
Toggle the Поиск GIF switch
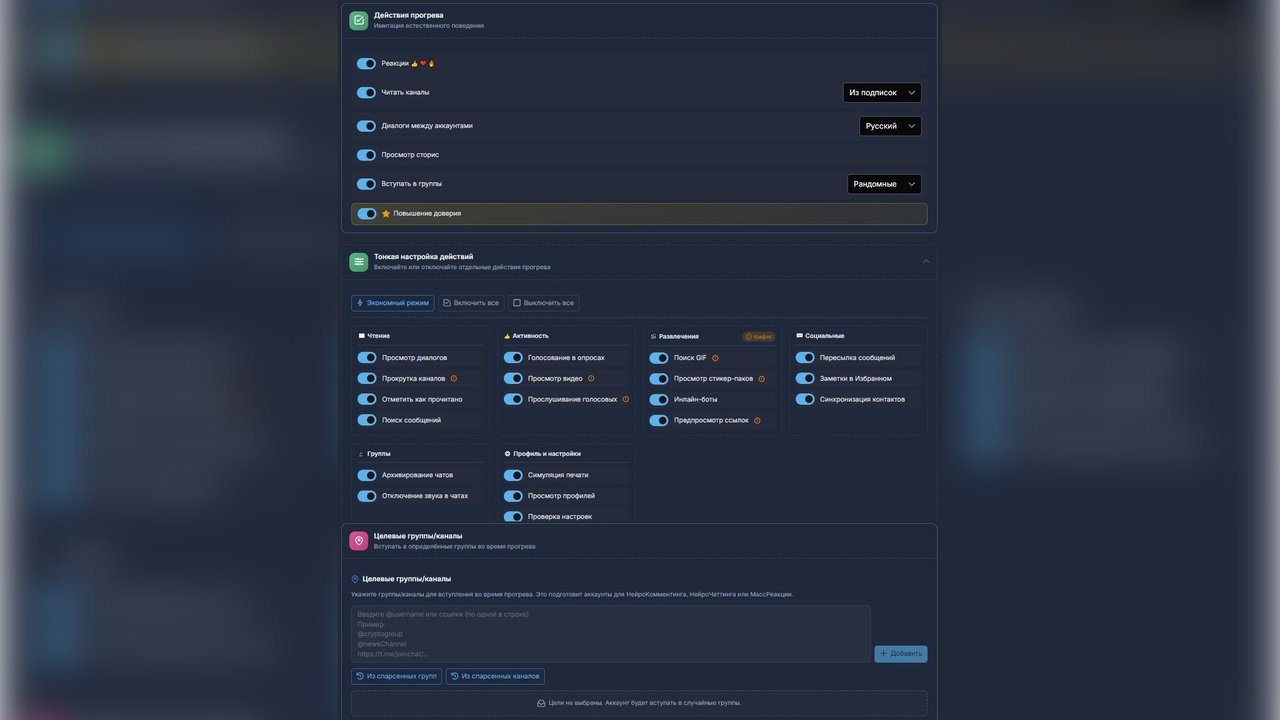coord(659,358)
